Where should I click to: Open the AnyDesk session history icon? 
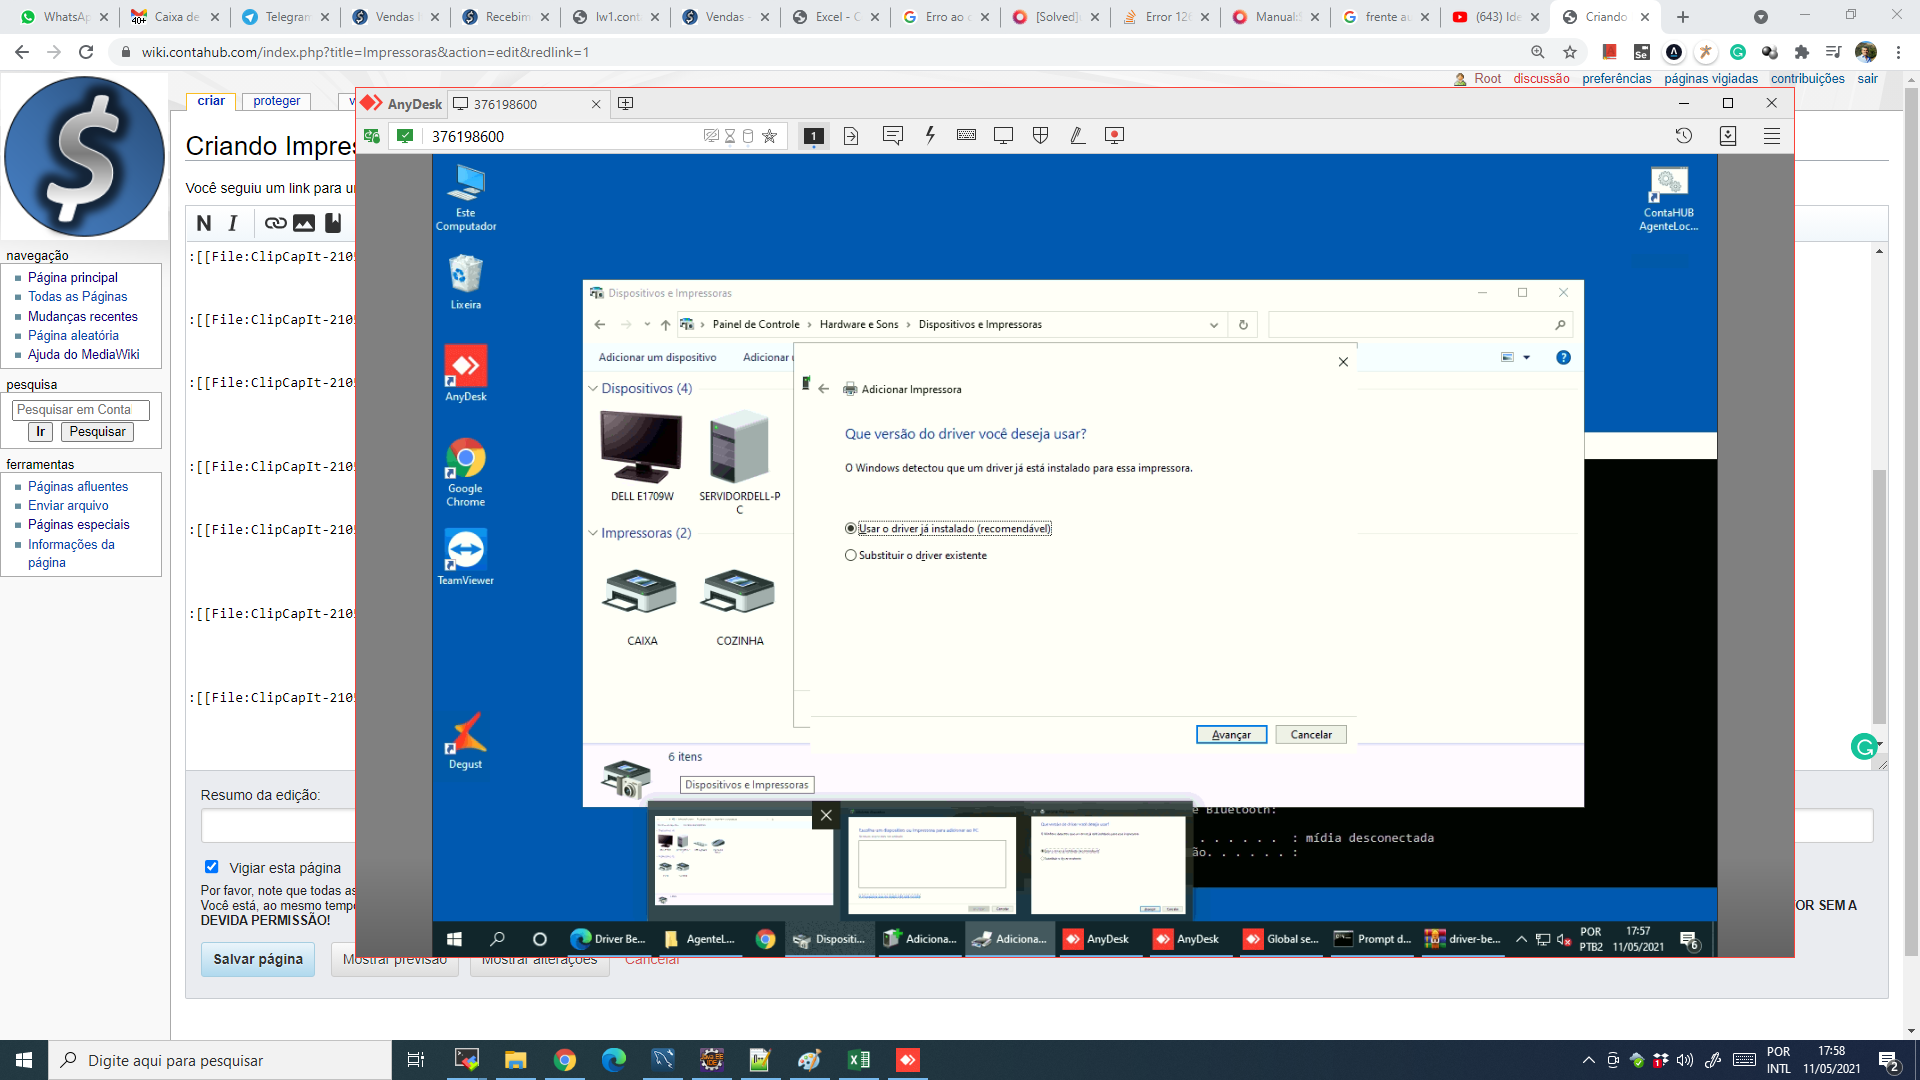pyautogui.click(x=1684, y=136)
